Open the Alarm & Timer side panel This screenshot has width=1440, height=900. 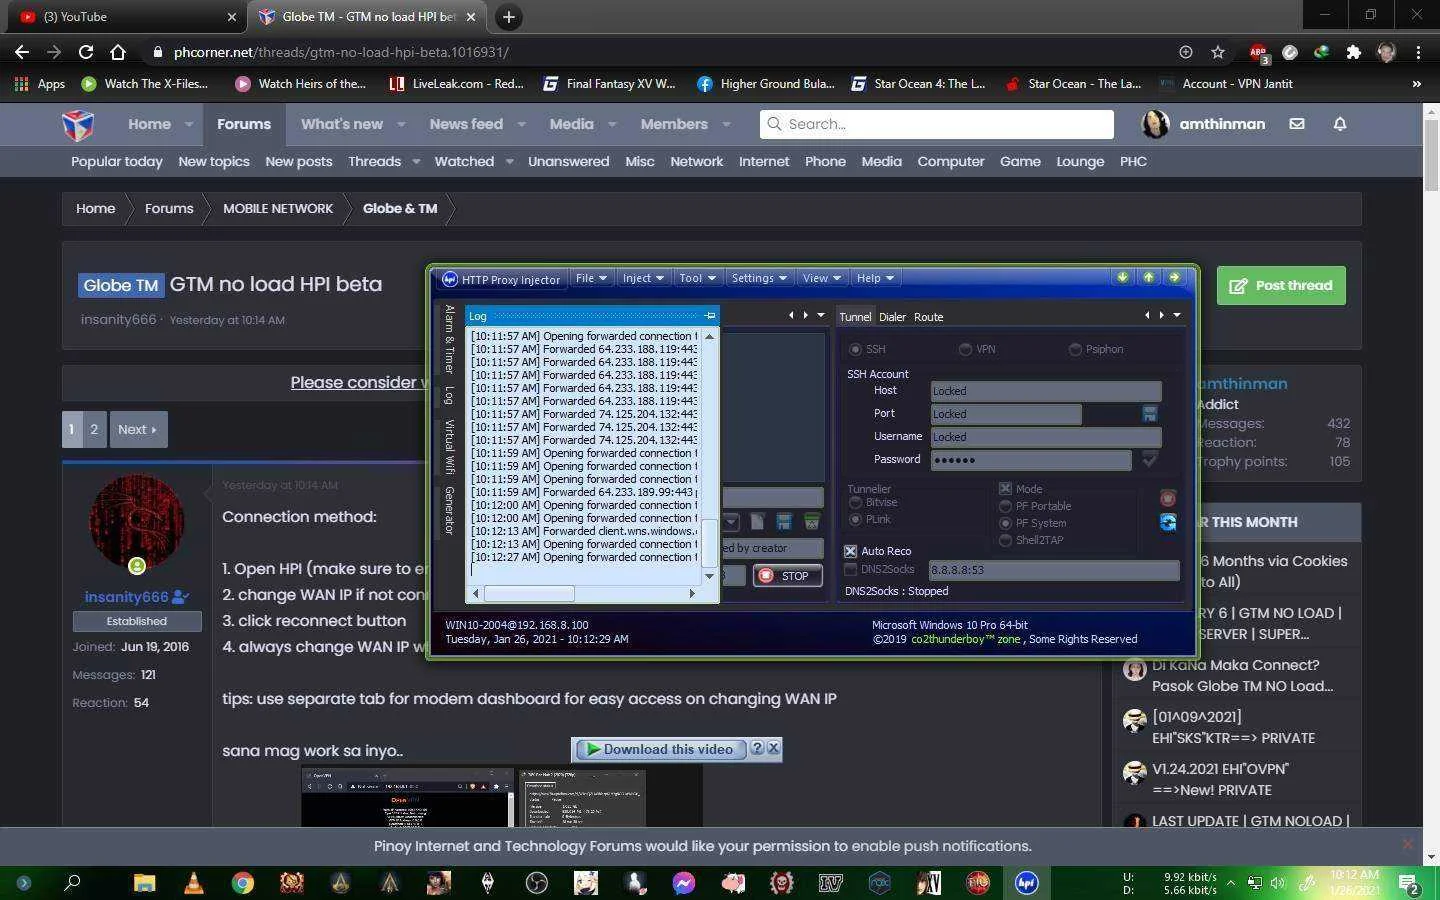(x=450, y=339)
